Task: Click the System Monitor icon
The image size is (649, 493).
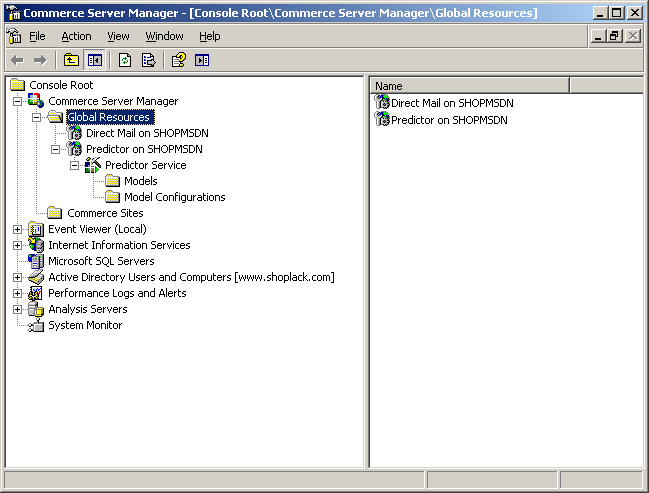Action: [36, 325]
